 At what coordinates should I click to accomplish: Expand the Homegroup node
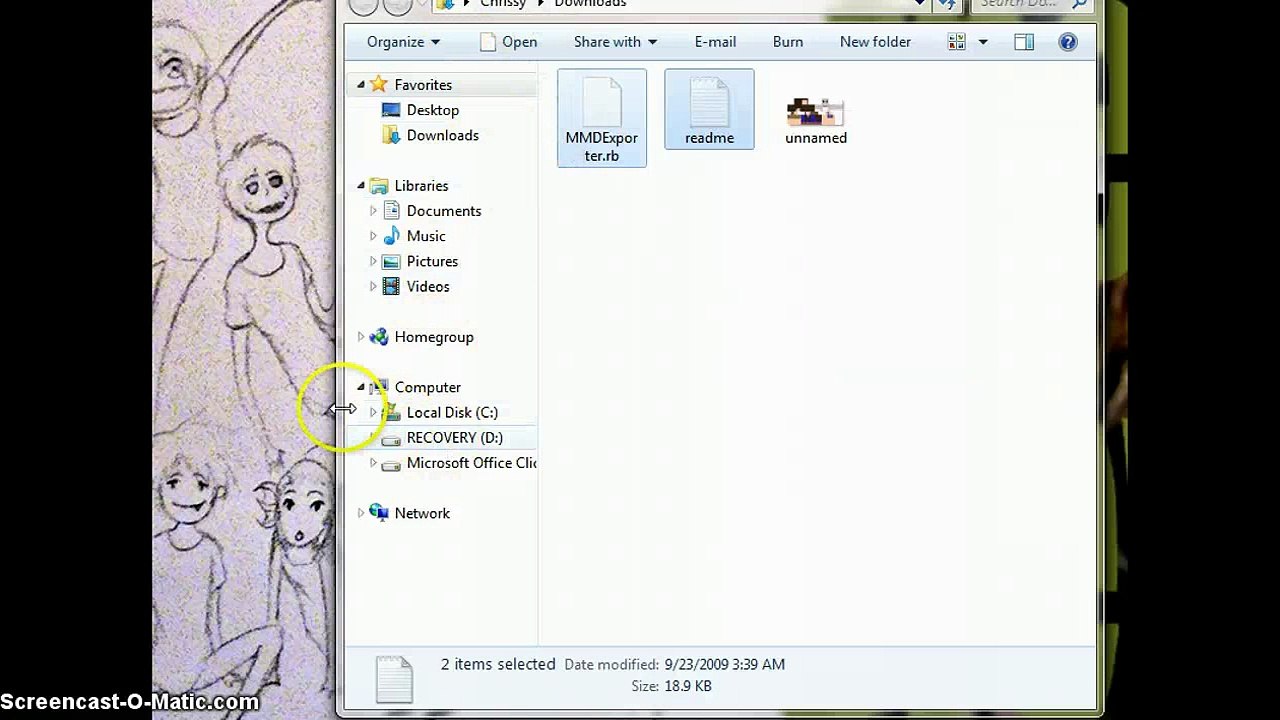pos(361,337)
